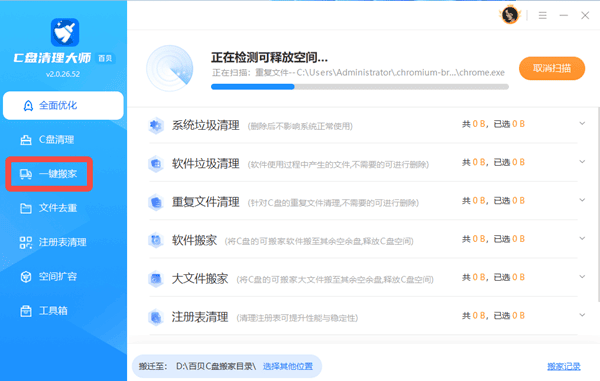Click the 注册表清理 grid icon
Image resolution: width=600 pixels, height=381 pixels.
(26, 242)
